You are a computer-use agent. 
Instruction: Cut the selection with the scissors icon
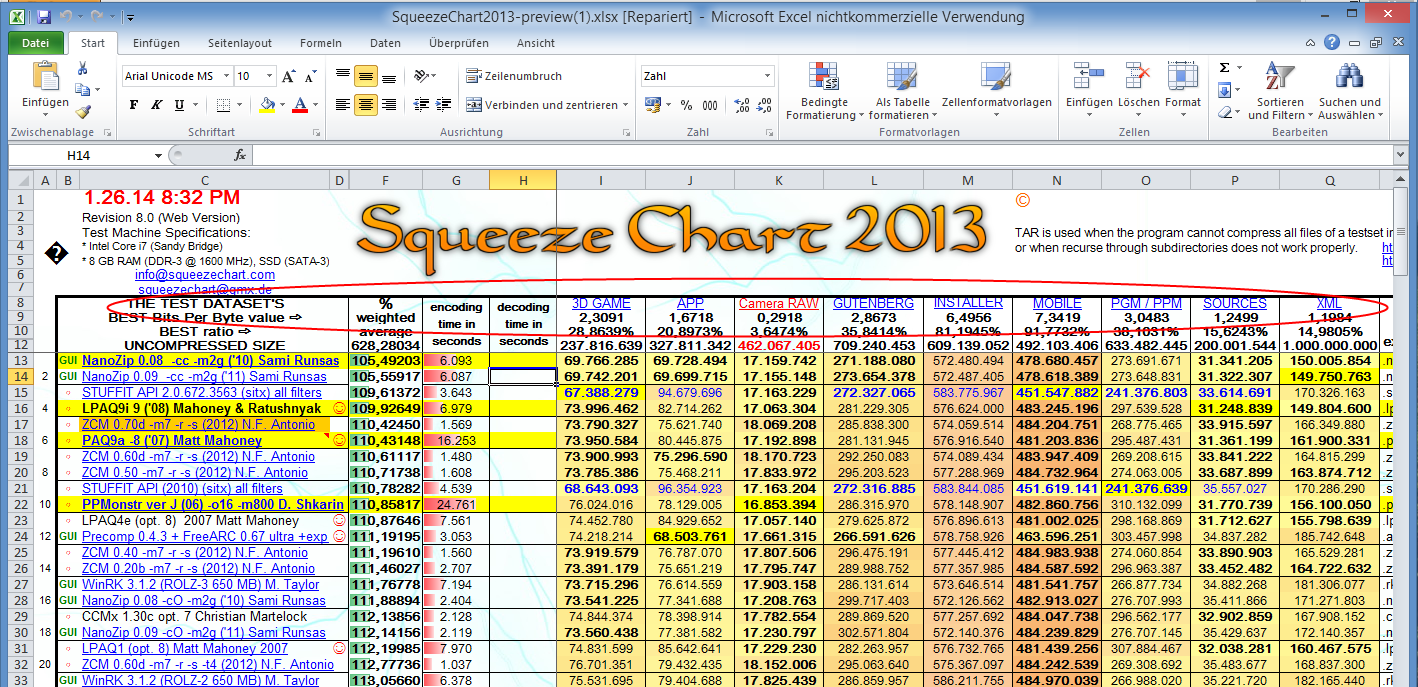[83, 68]
